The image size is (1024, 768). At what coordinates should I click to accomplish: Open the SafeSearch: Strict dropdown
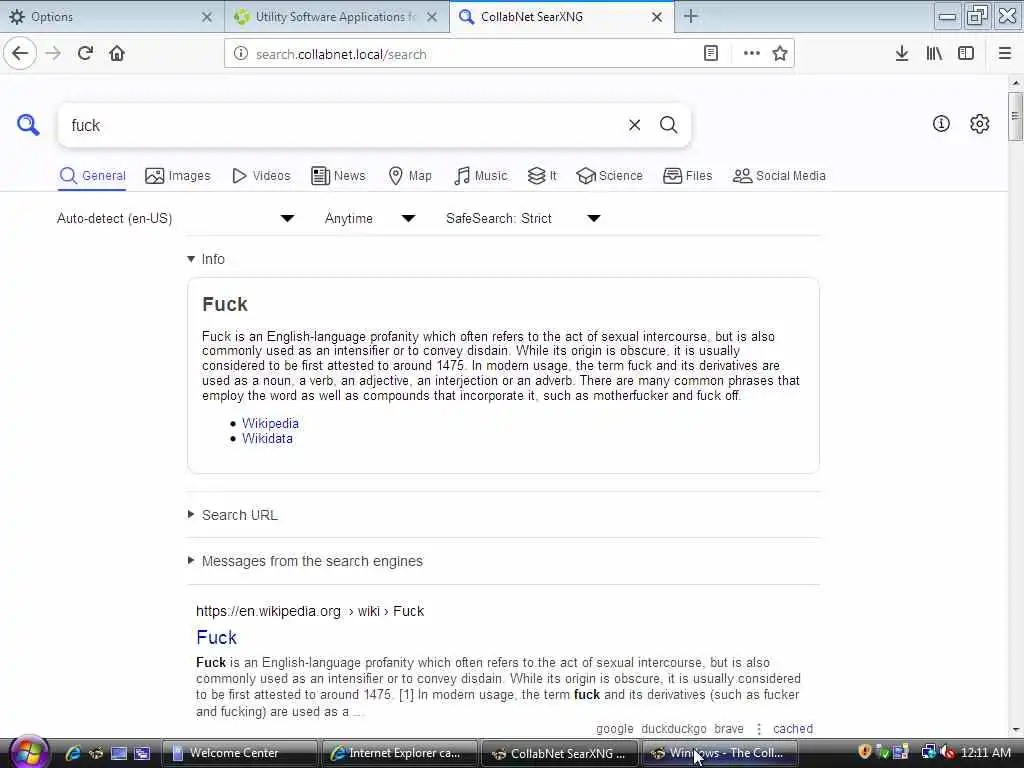(x=523, y=218)
